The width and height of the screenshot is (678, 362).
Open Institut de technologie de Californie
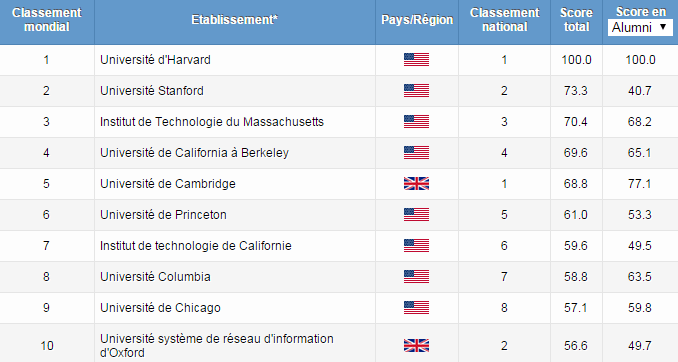pyautogui.click(x=196, y=246)
